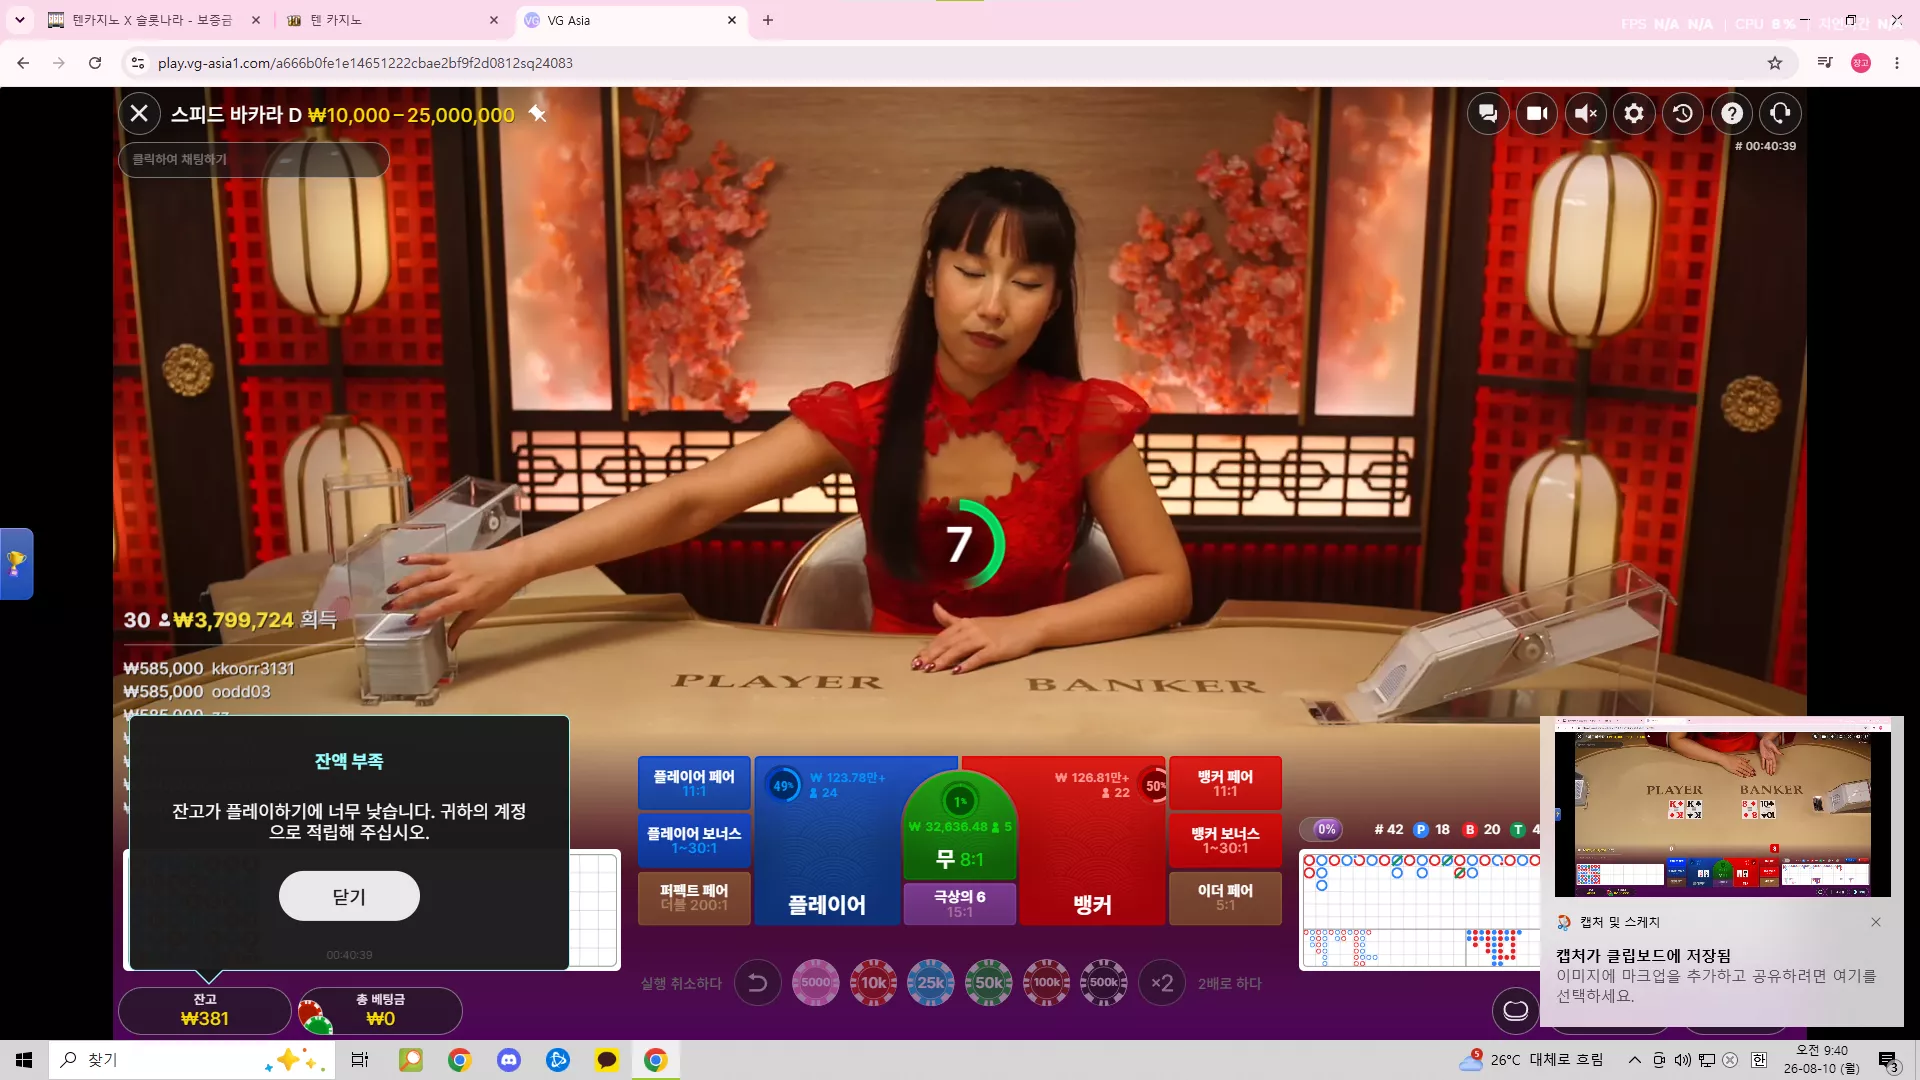Screen dimensions: 1920x1080
Task: Open the trophy widget on the left edge
Action: 16,563
